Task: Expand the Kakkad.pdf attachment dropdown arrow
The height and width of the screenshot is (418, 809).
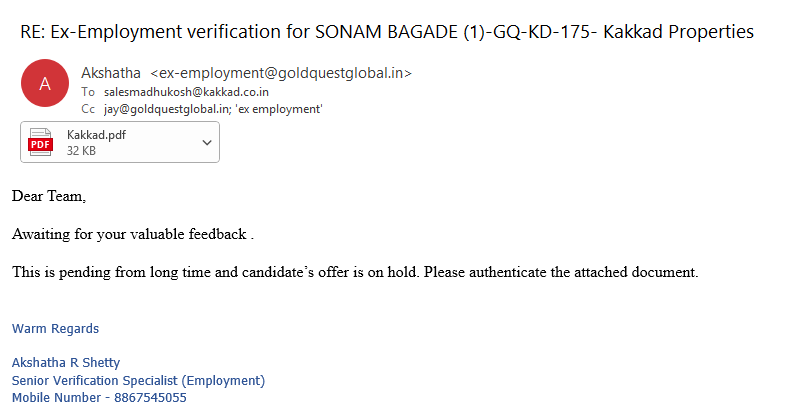Action: (x=207, y=142)
